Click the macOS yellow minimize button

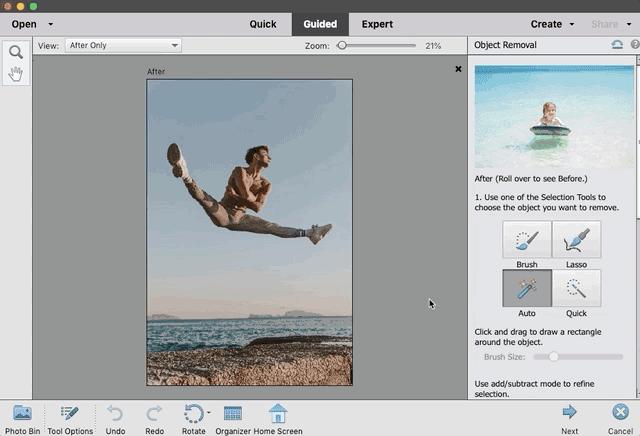pyautogui.click(x=20, y=6)
